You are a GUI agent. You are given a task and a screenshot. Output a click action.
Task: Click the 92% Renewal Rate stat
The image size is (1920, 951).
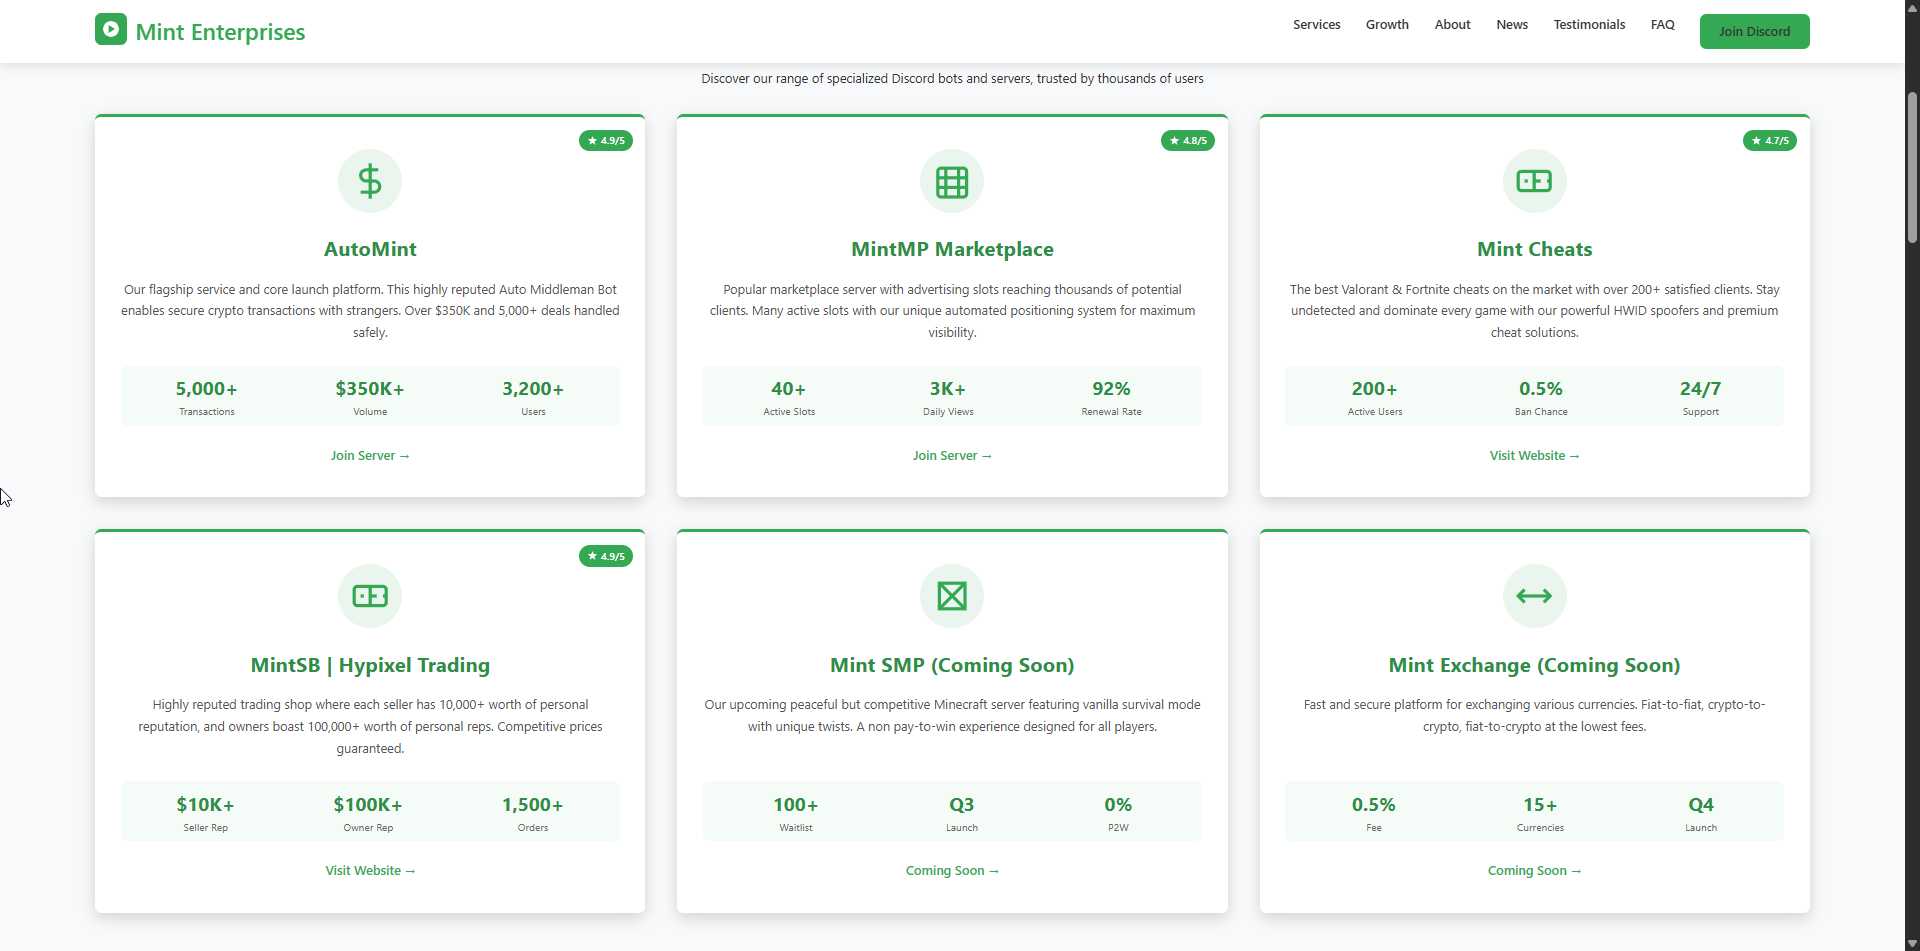(1111, 397)
